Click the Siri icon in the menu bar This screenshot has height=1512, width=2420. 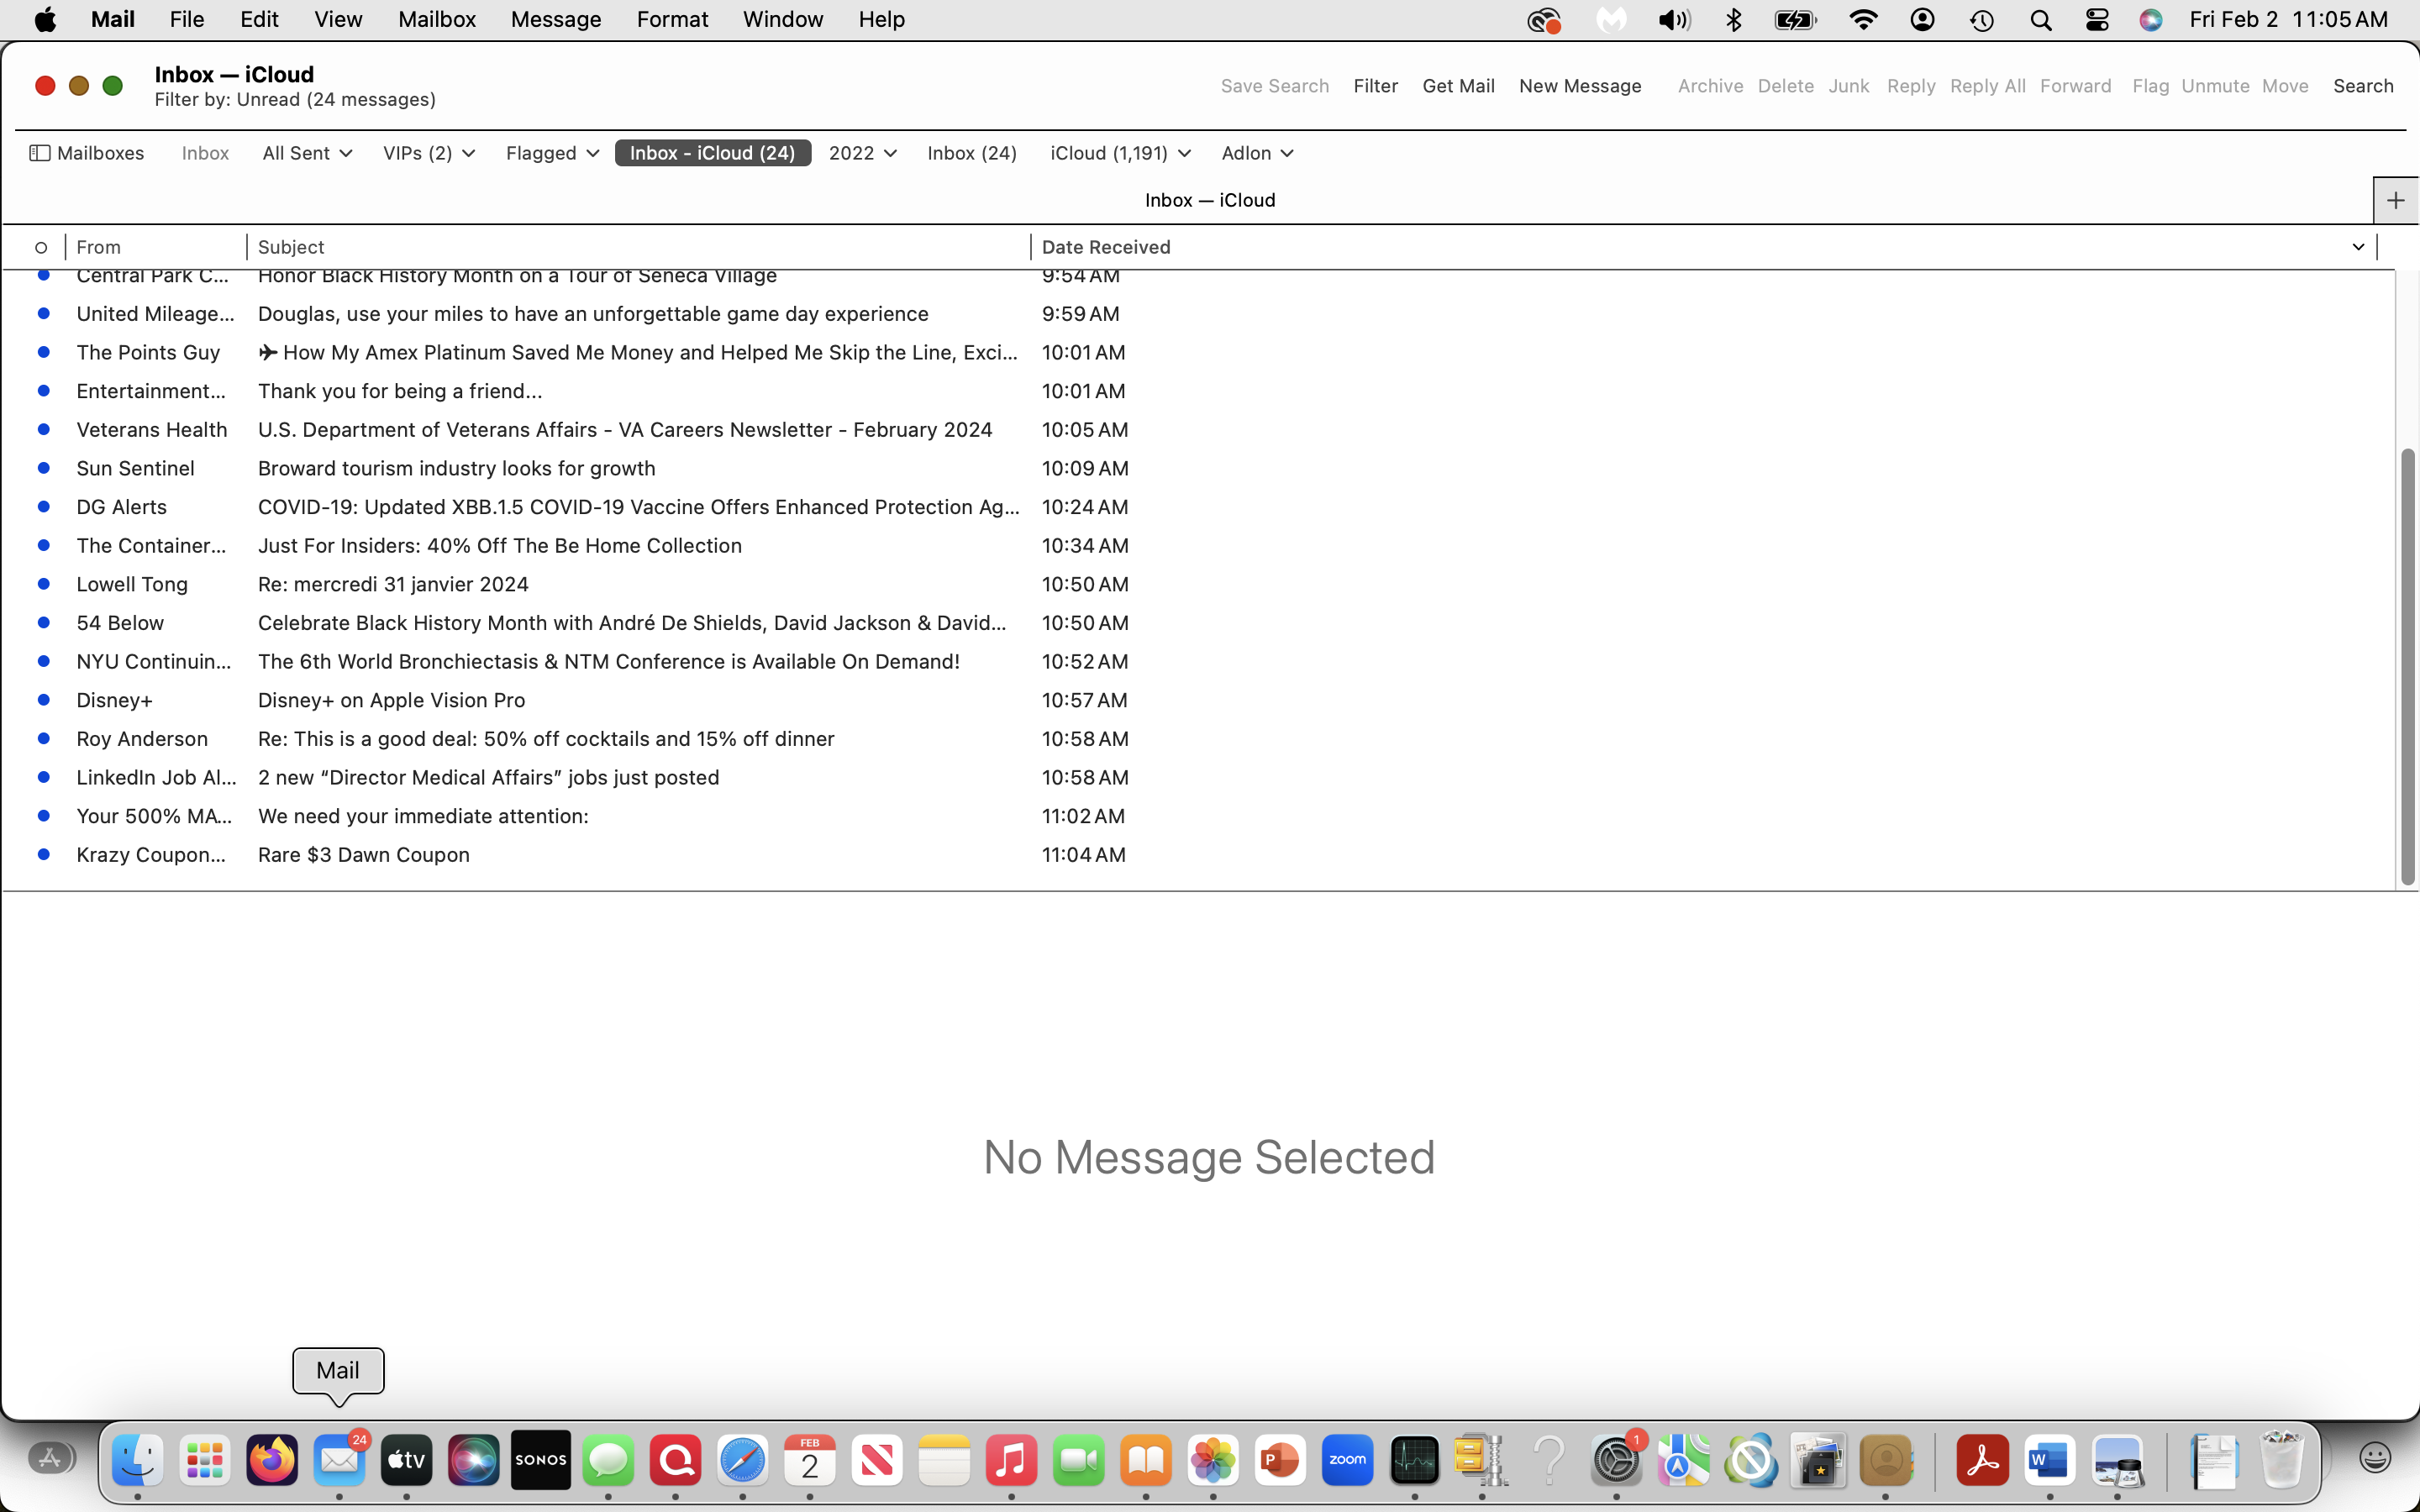tap(2151, 20)
